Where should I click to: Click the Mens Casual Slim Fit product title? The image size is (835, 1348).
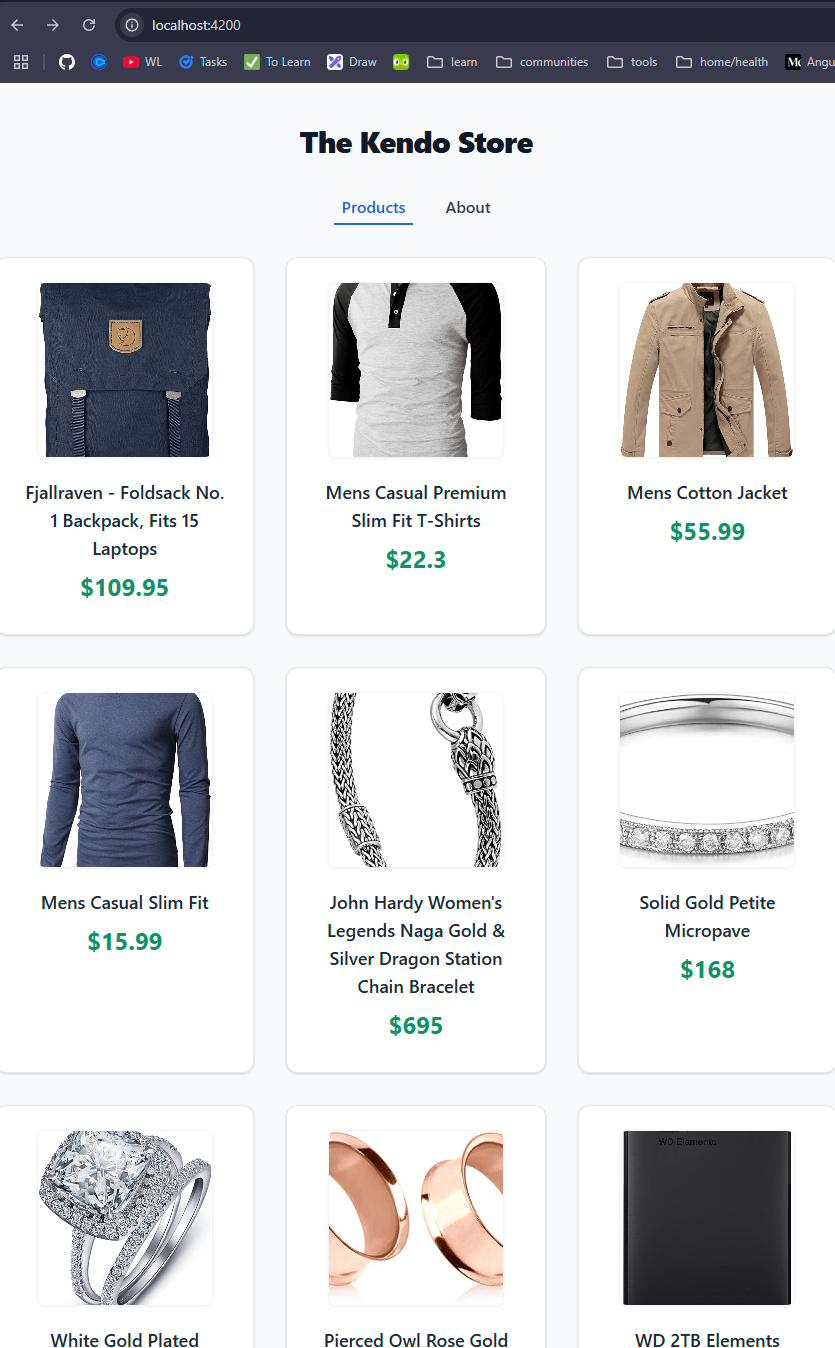(124, 902)
